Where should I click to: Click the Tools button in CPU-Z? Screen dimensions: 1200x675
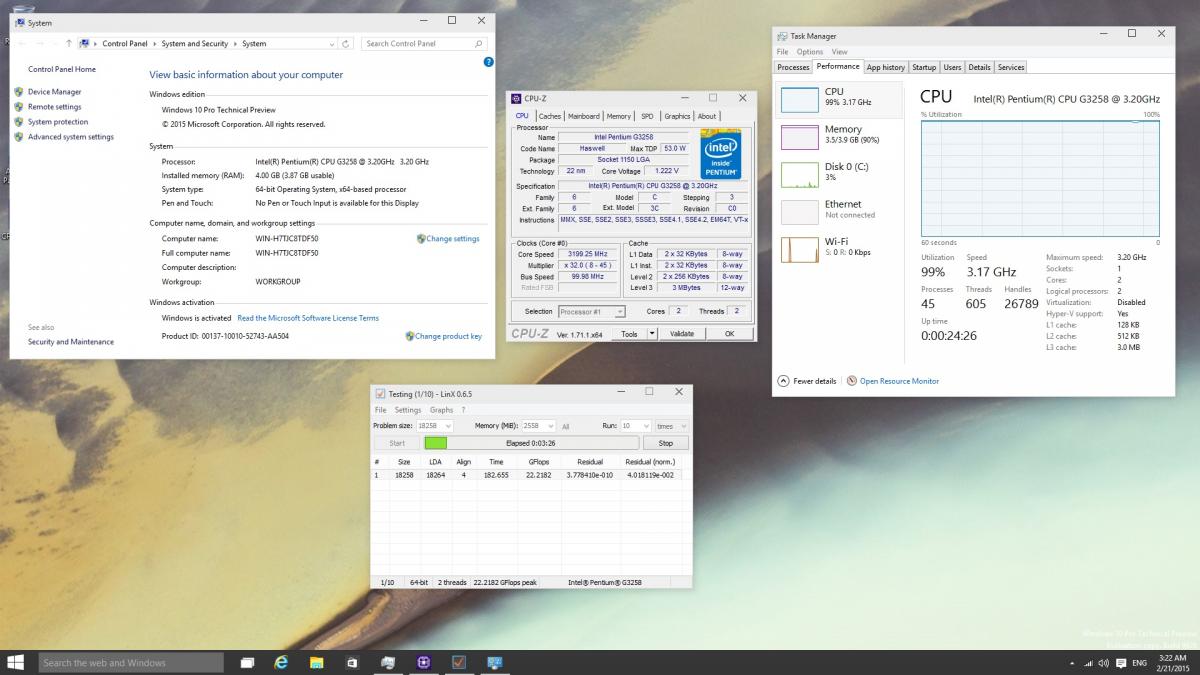(x=628, y=334)
